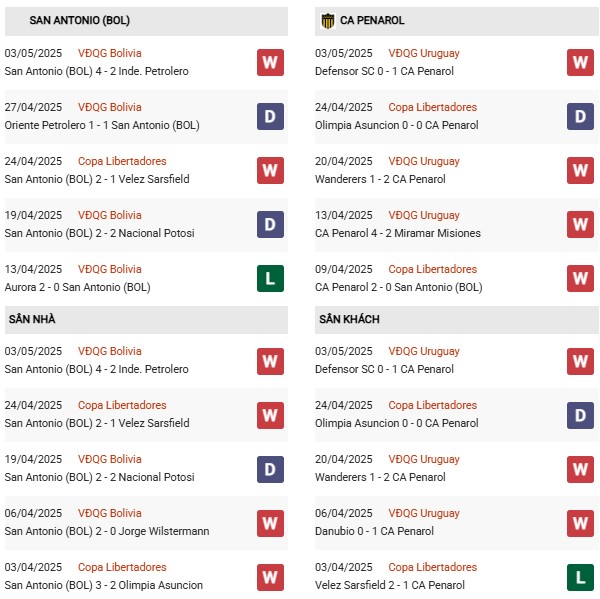The height and width of the screenshot is (599, 600).
Task: Click the CA Penarol club crest icon
Action: click(x=328, y=21)
